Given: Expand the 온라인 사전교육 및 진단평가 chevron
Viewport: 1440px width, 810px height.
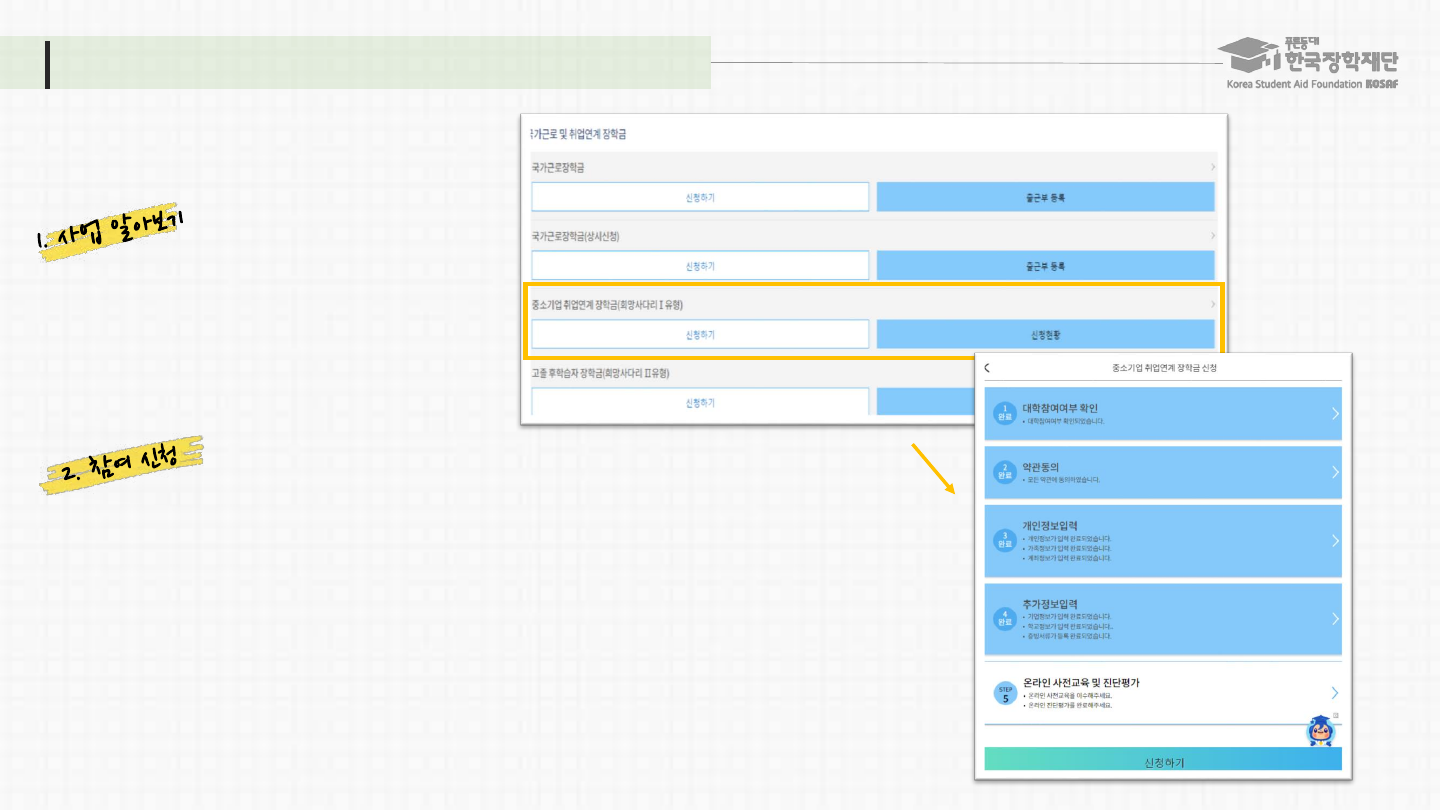Looking at the screenshot, I should 1335,693.
